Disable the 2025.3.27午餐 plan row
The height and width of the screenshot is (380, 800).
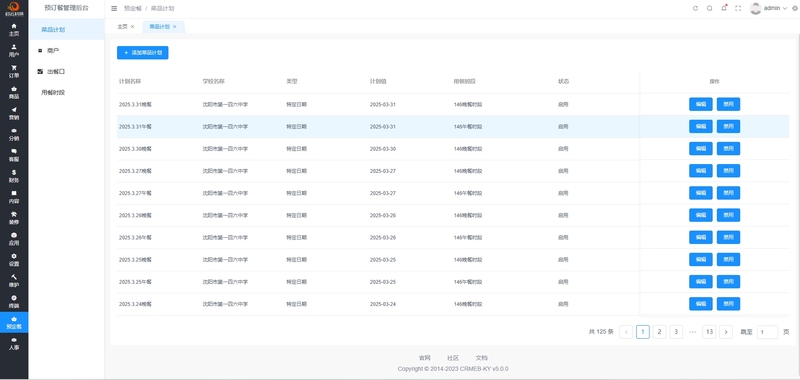pyautogui.click(x=728, y=193)
